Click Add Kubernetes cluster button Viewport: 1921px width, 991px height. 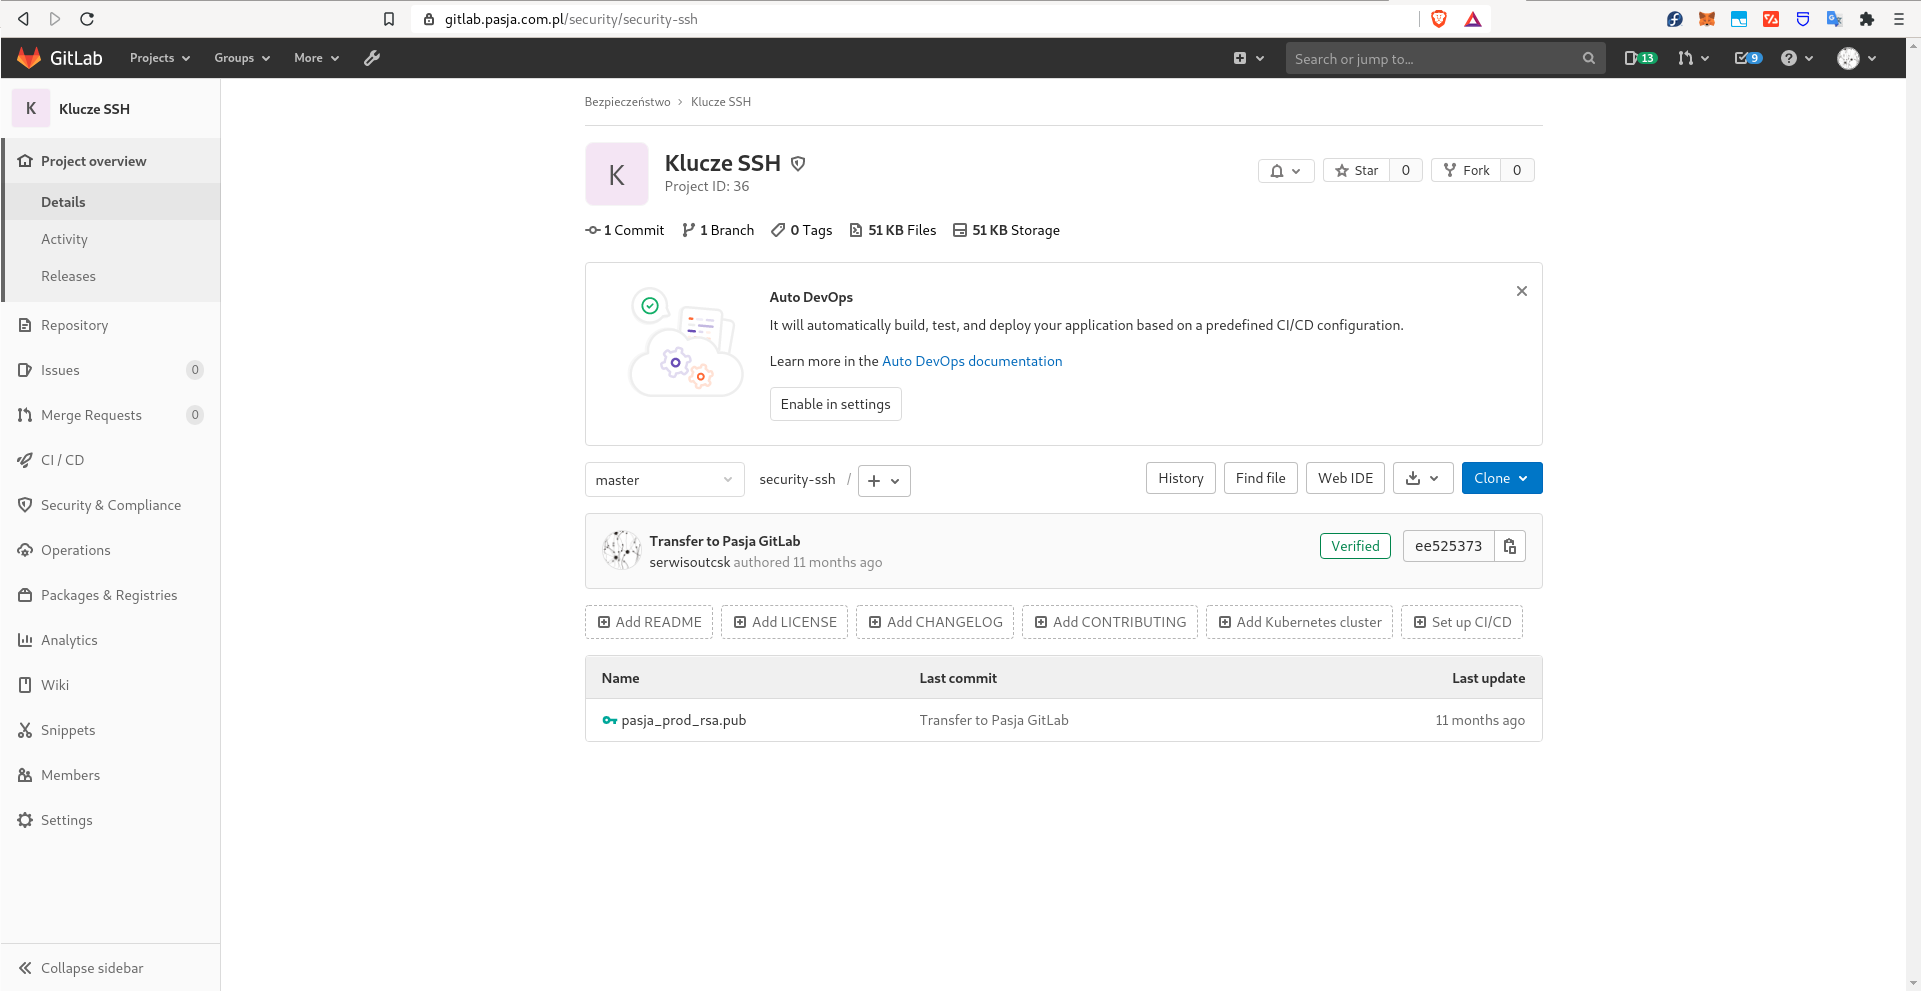[x=1299, y=622]
